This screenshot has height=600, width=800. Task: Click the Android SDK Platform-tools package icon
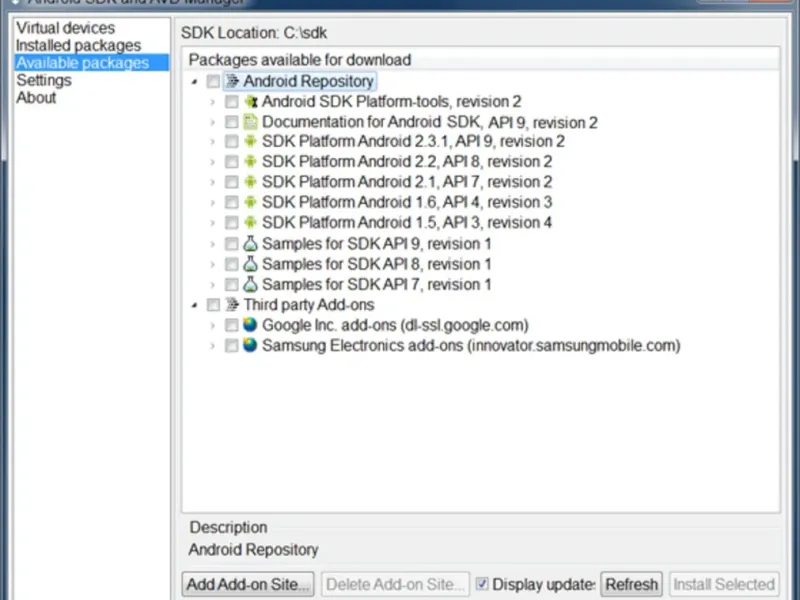(x=250, y=102)
